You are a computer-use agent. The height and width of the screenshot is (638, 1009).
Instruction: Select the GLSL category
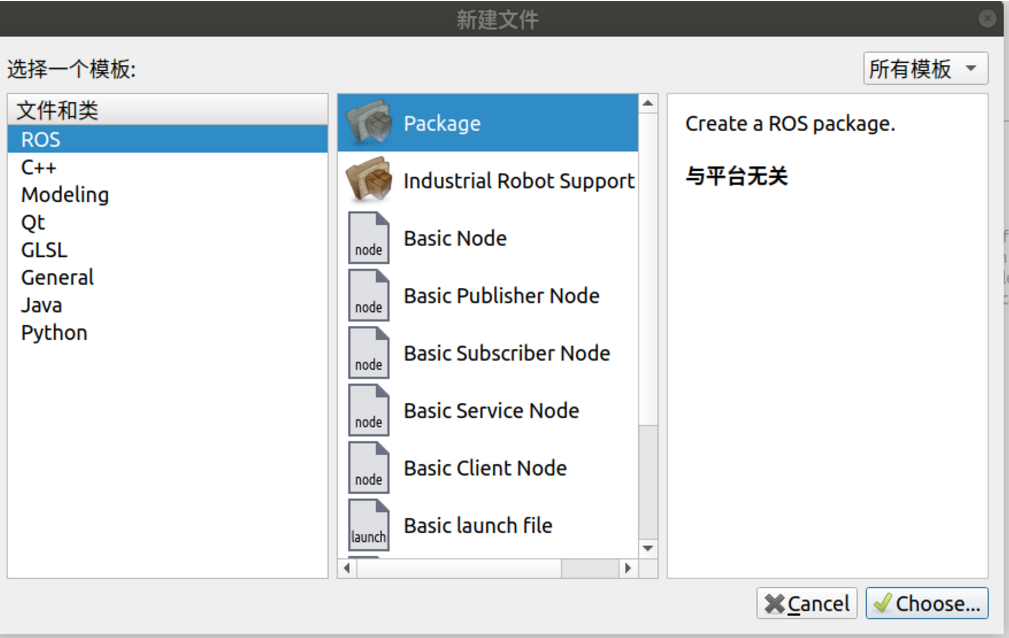[167, 250]
